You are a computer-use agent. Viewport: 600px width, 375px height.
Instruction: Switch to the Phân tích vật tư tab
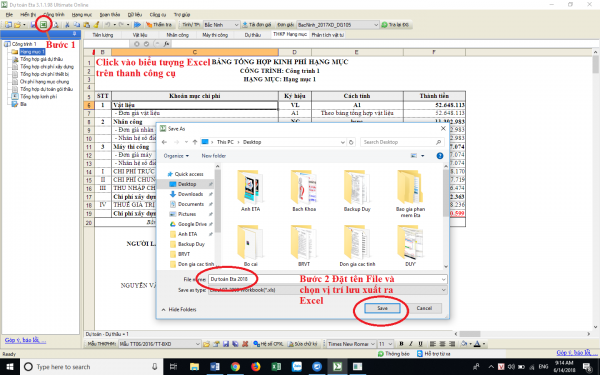tap(328, 35)
